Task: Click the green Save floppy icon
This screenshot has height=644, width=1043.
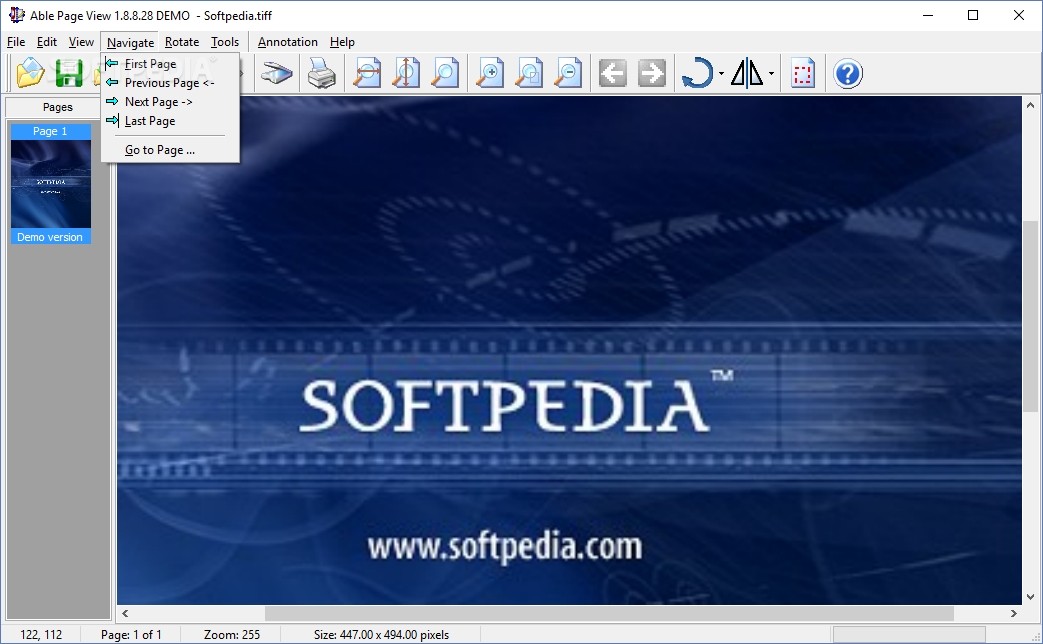Action: pos(69,73)
